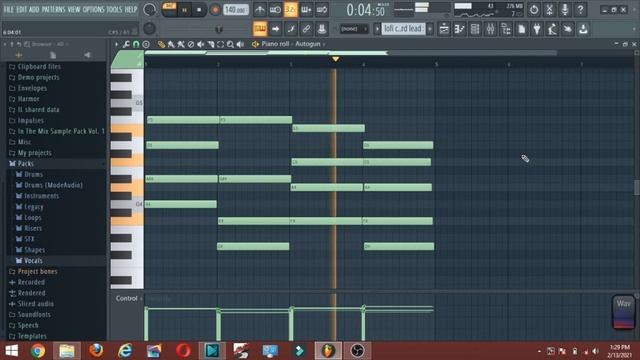Adjust the main pitch knob
This screenshot has height=360, width=640.
(x=150, y=29)
